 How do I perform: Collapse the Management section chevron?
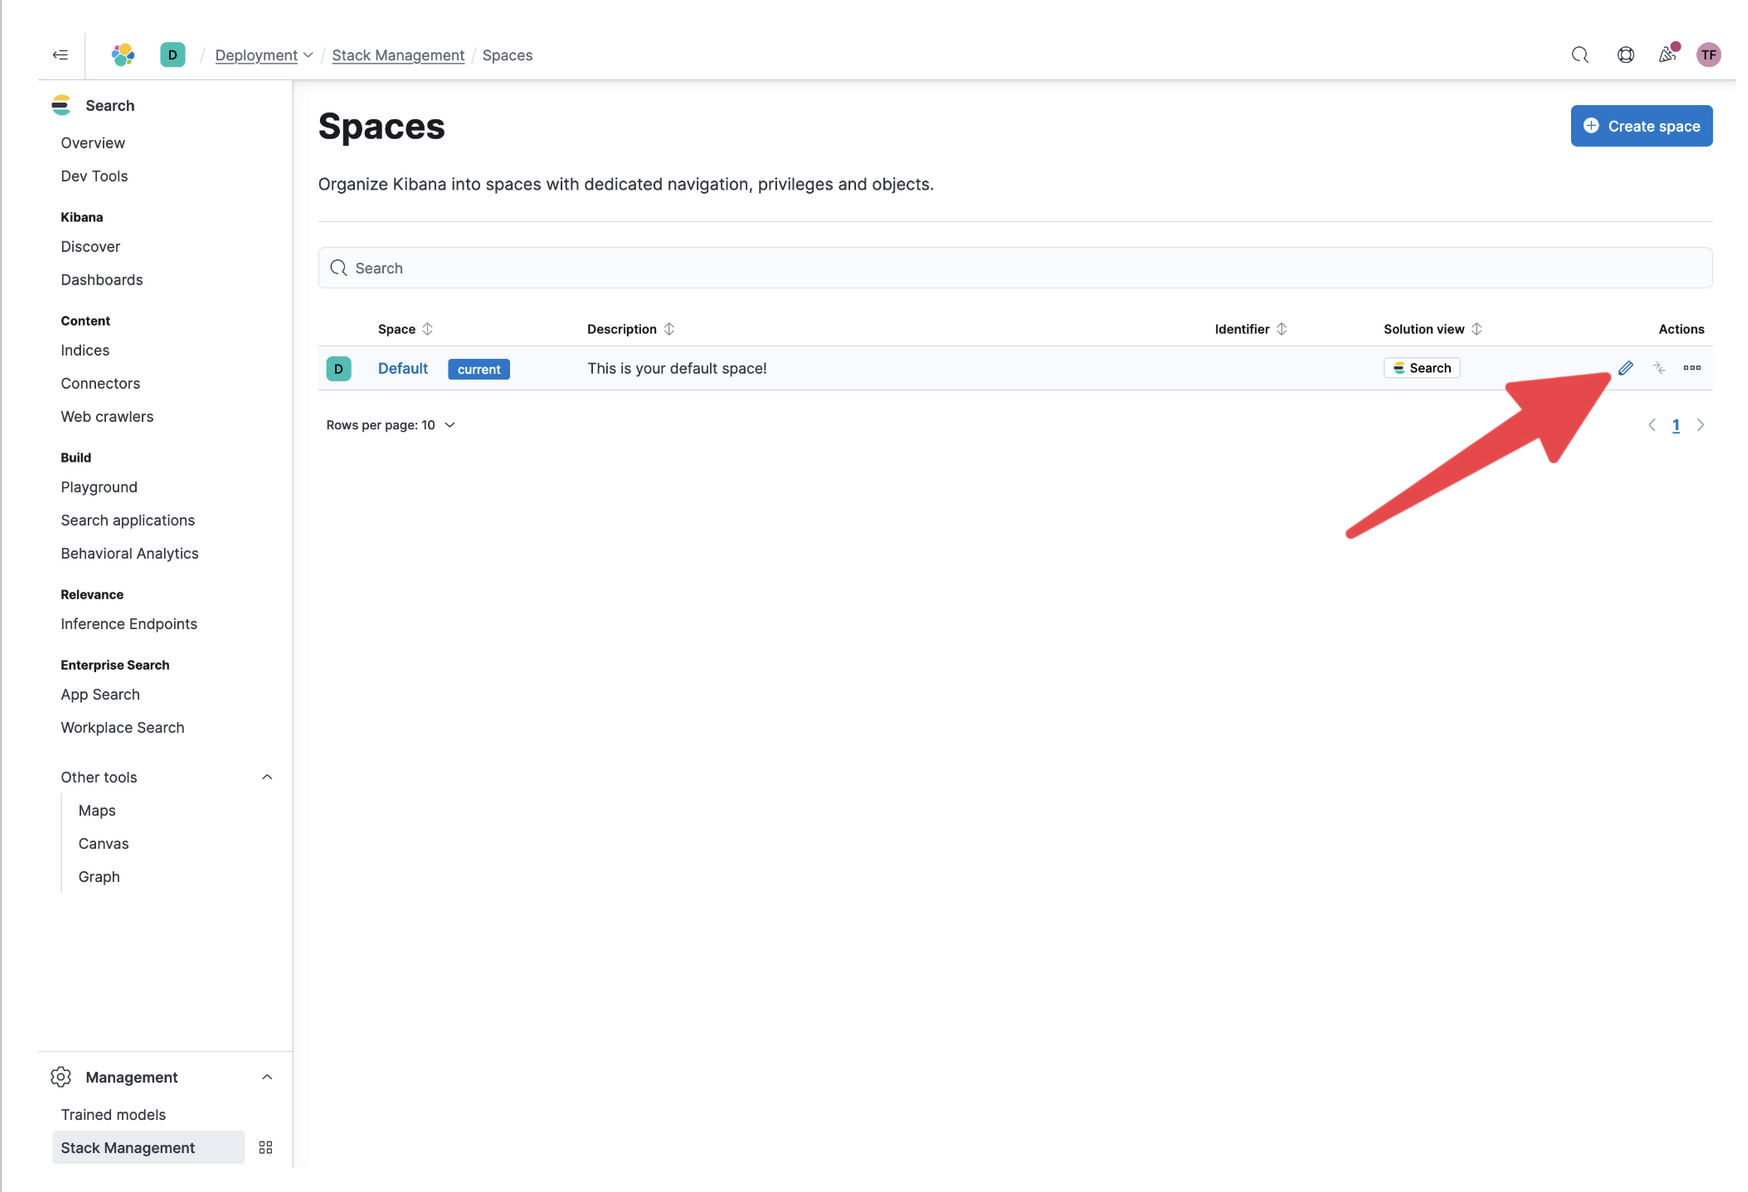pos(267,1077)
